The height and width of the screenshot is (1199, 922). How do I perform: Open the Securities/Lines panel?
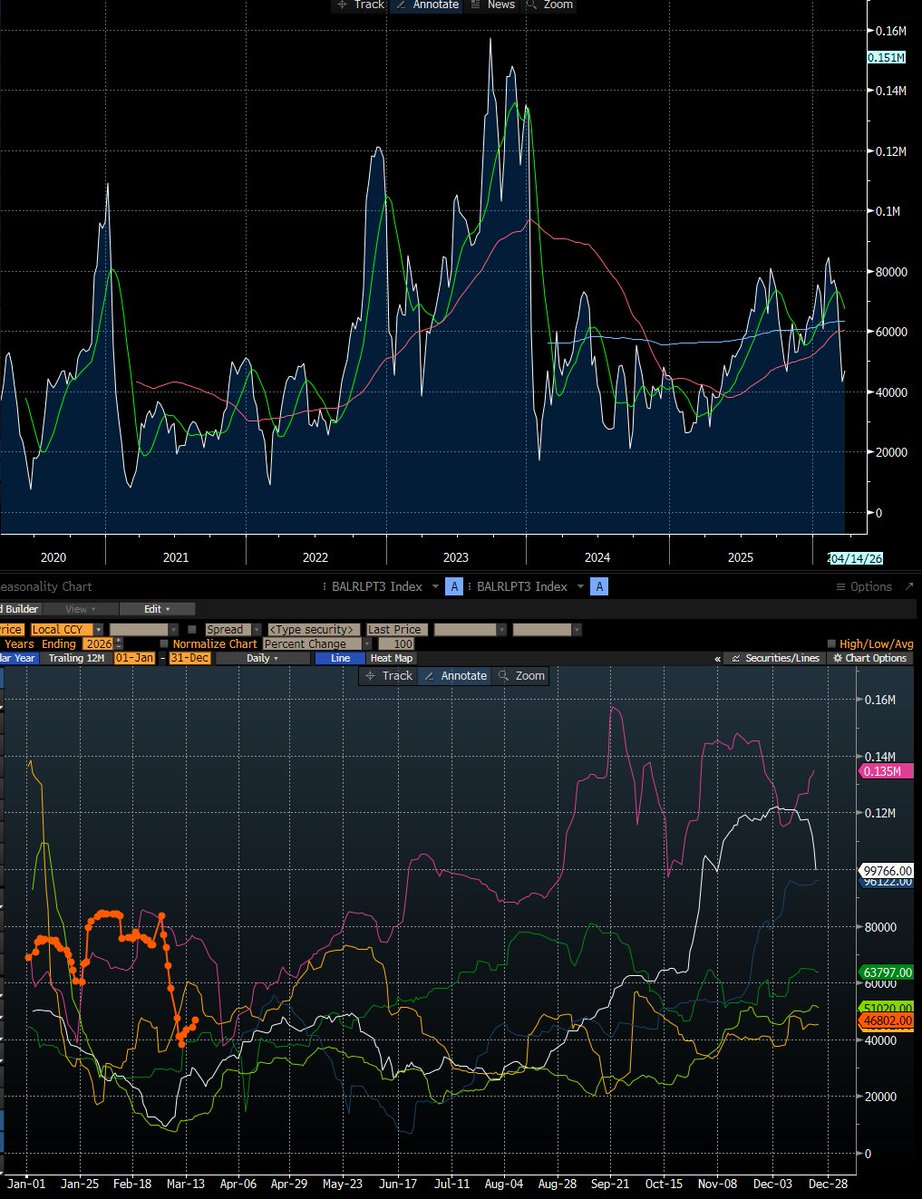point(775,658)
